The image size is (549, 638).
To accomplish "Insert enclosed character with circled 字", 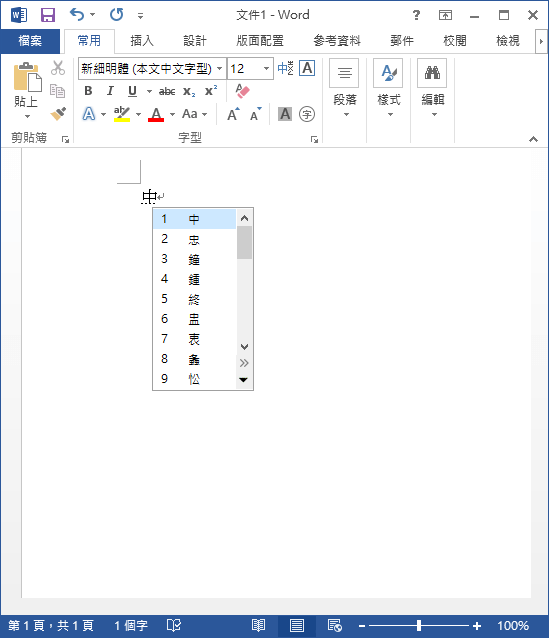I will tap(307, 114).
